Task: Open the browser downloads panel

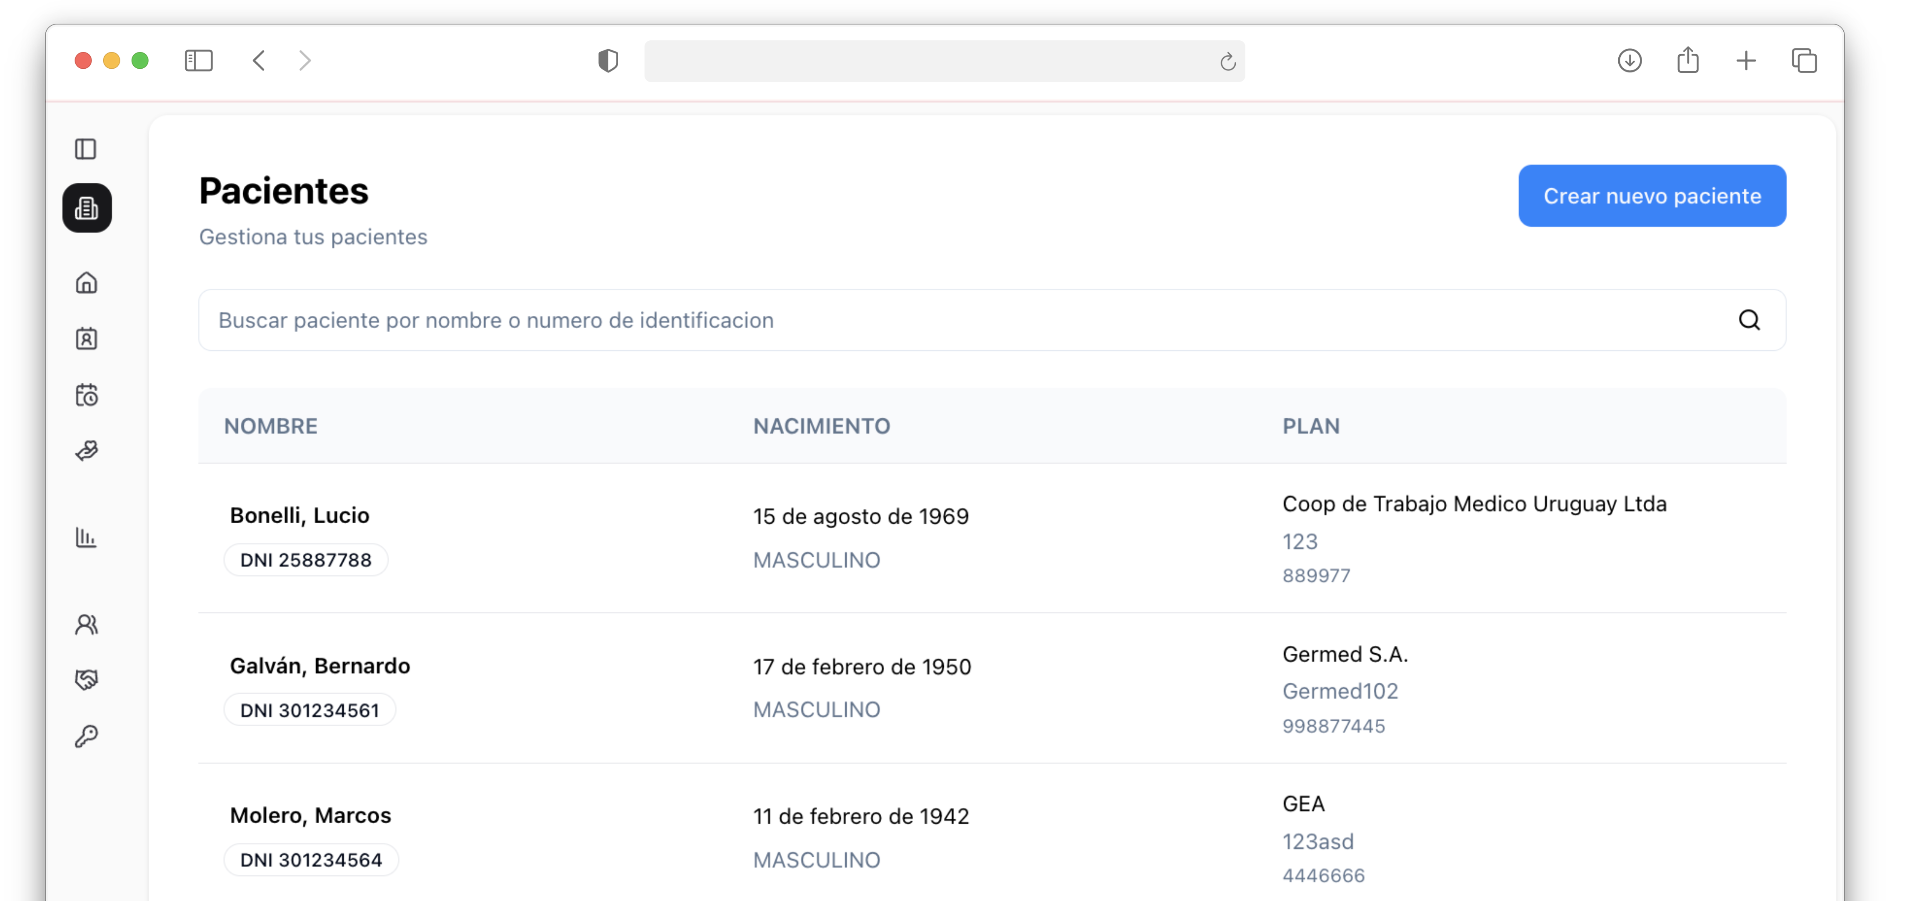Action: (x=1629, y=60)
